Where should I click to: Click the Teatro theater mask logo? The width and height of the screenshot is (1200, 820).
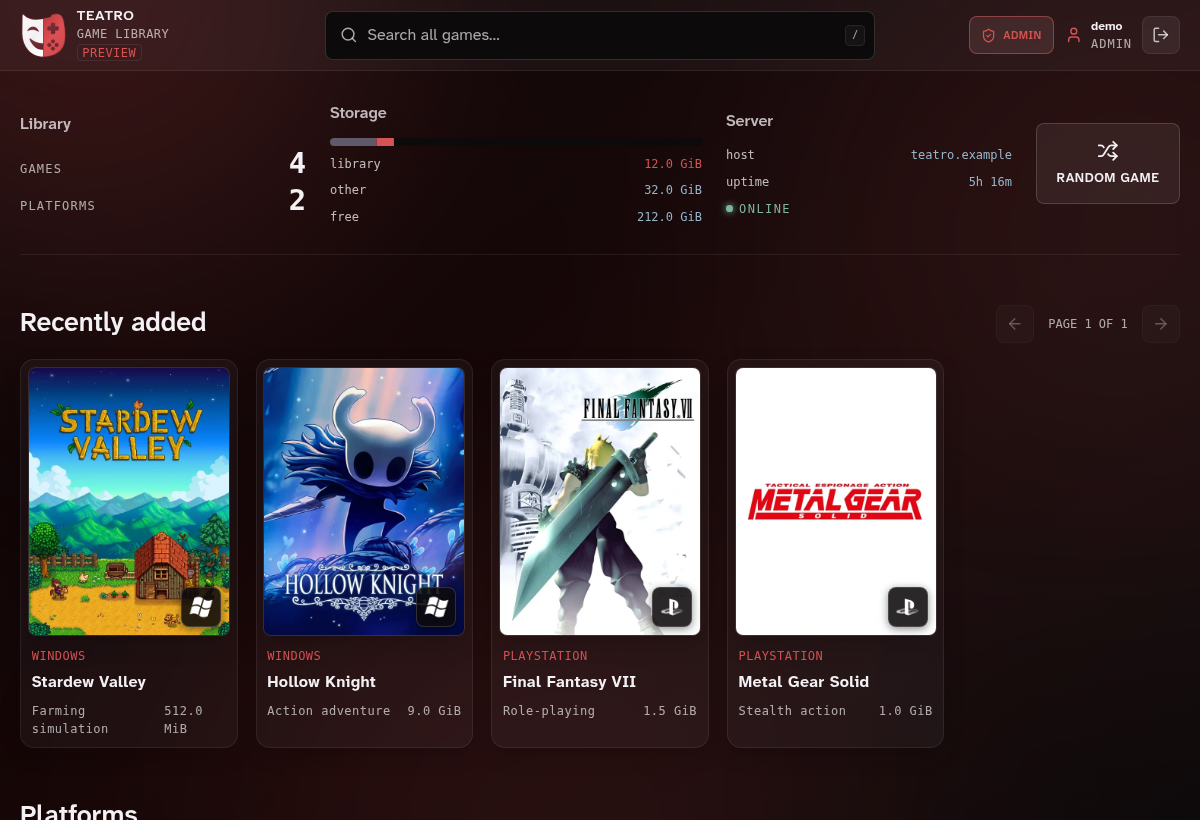[44, 35]
